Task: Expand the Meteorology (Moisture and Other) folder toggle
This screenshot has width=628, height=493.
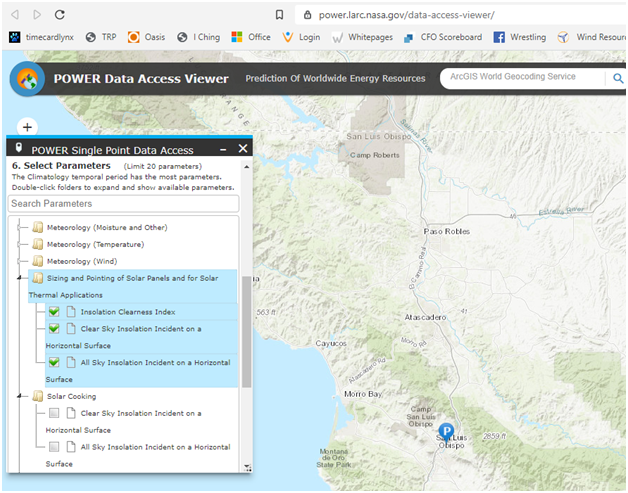Action: pyautogui.click(x=18, y=227)
